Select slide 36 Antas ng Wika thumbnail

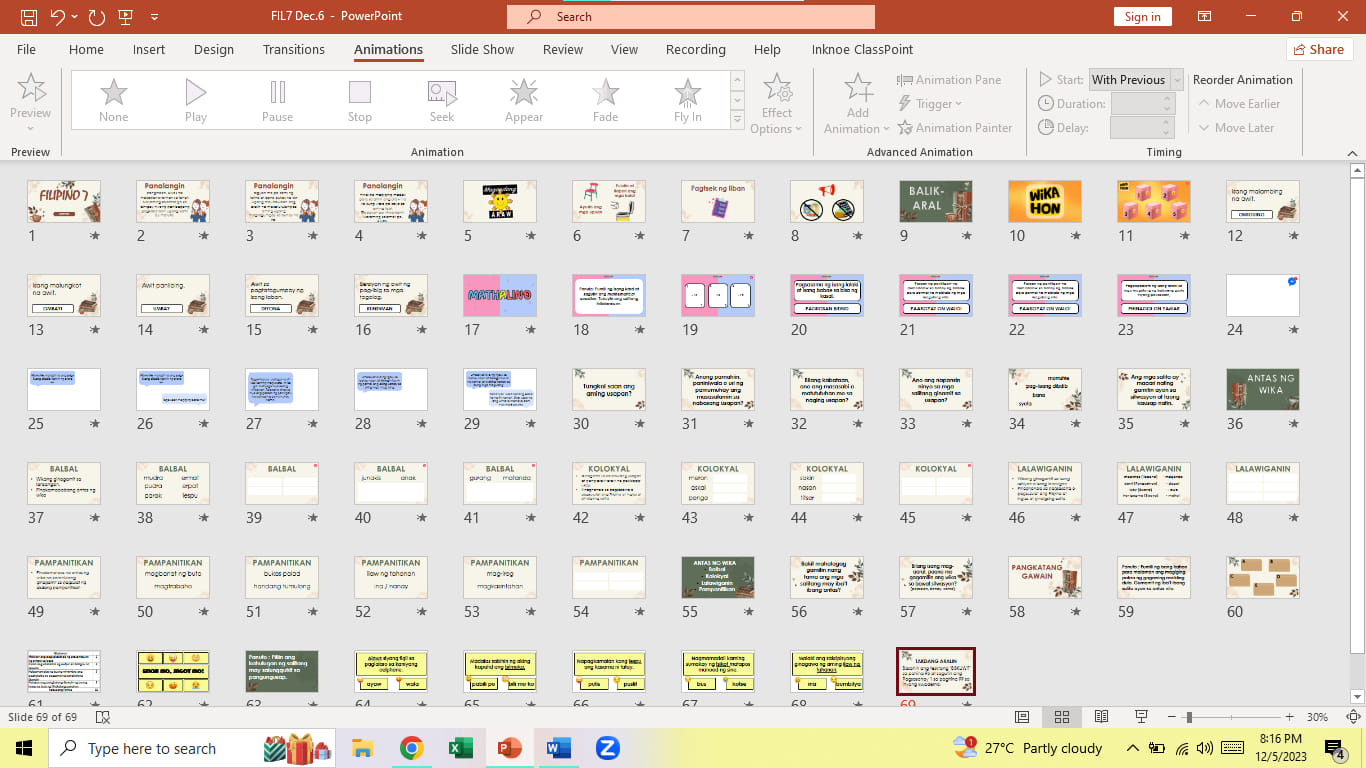pos(1263,390)
